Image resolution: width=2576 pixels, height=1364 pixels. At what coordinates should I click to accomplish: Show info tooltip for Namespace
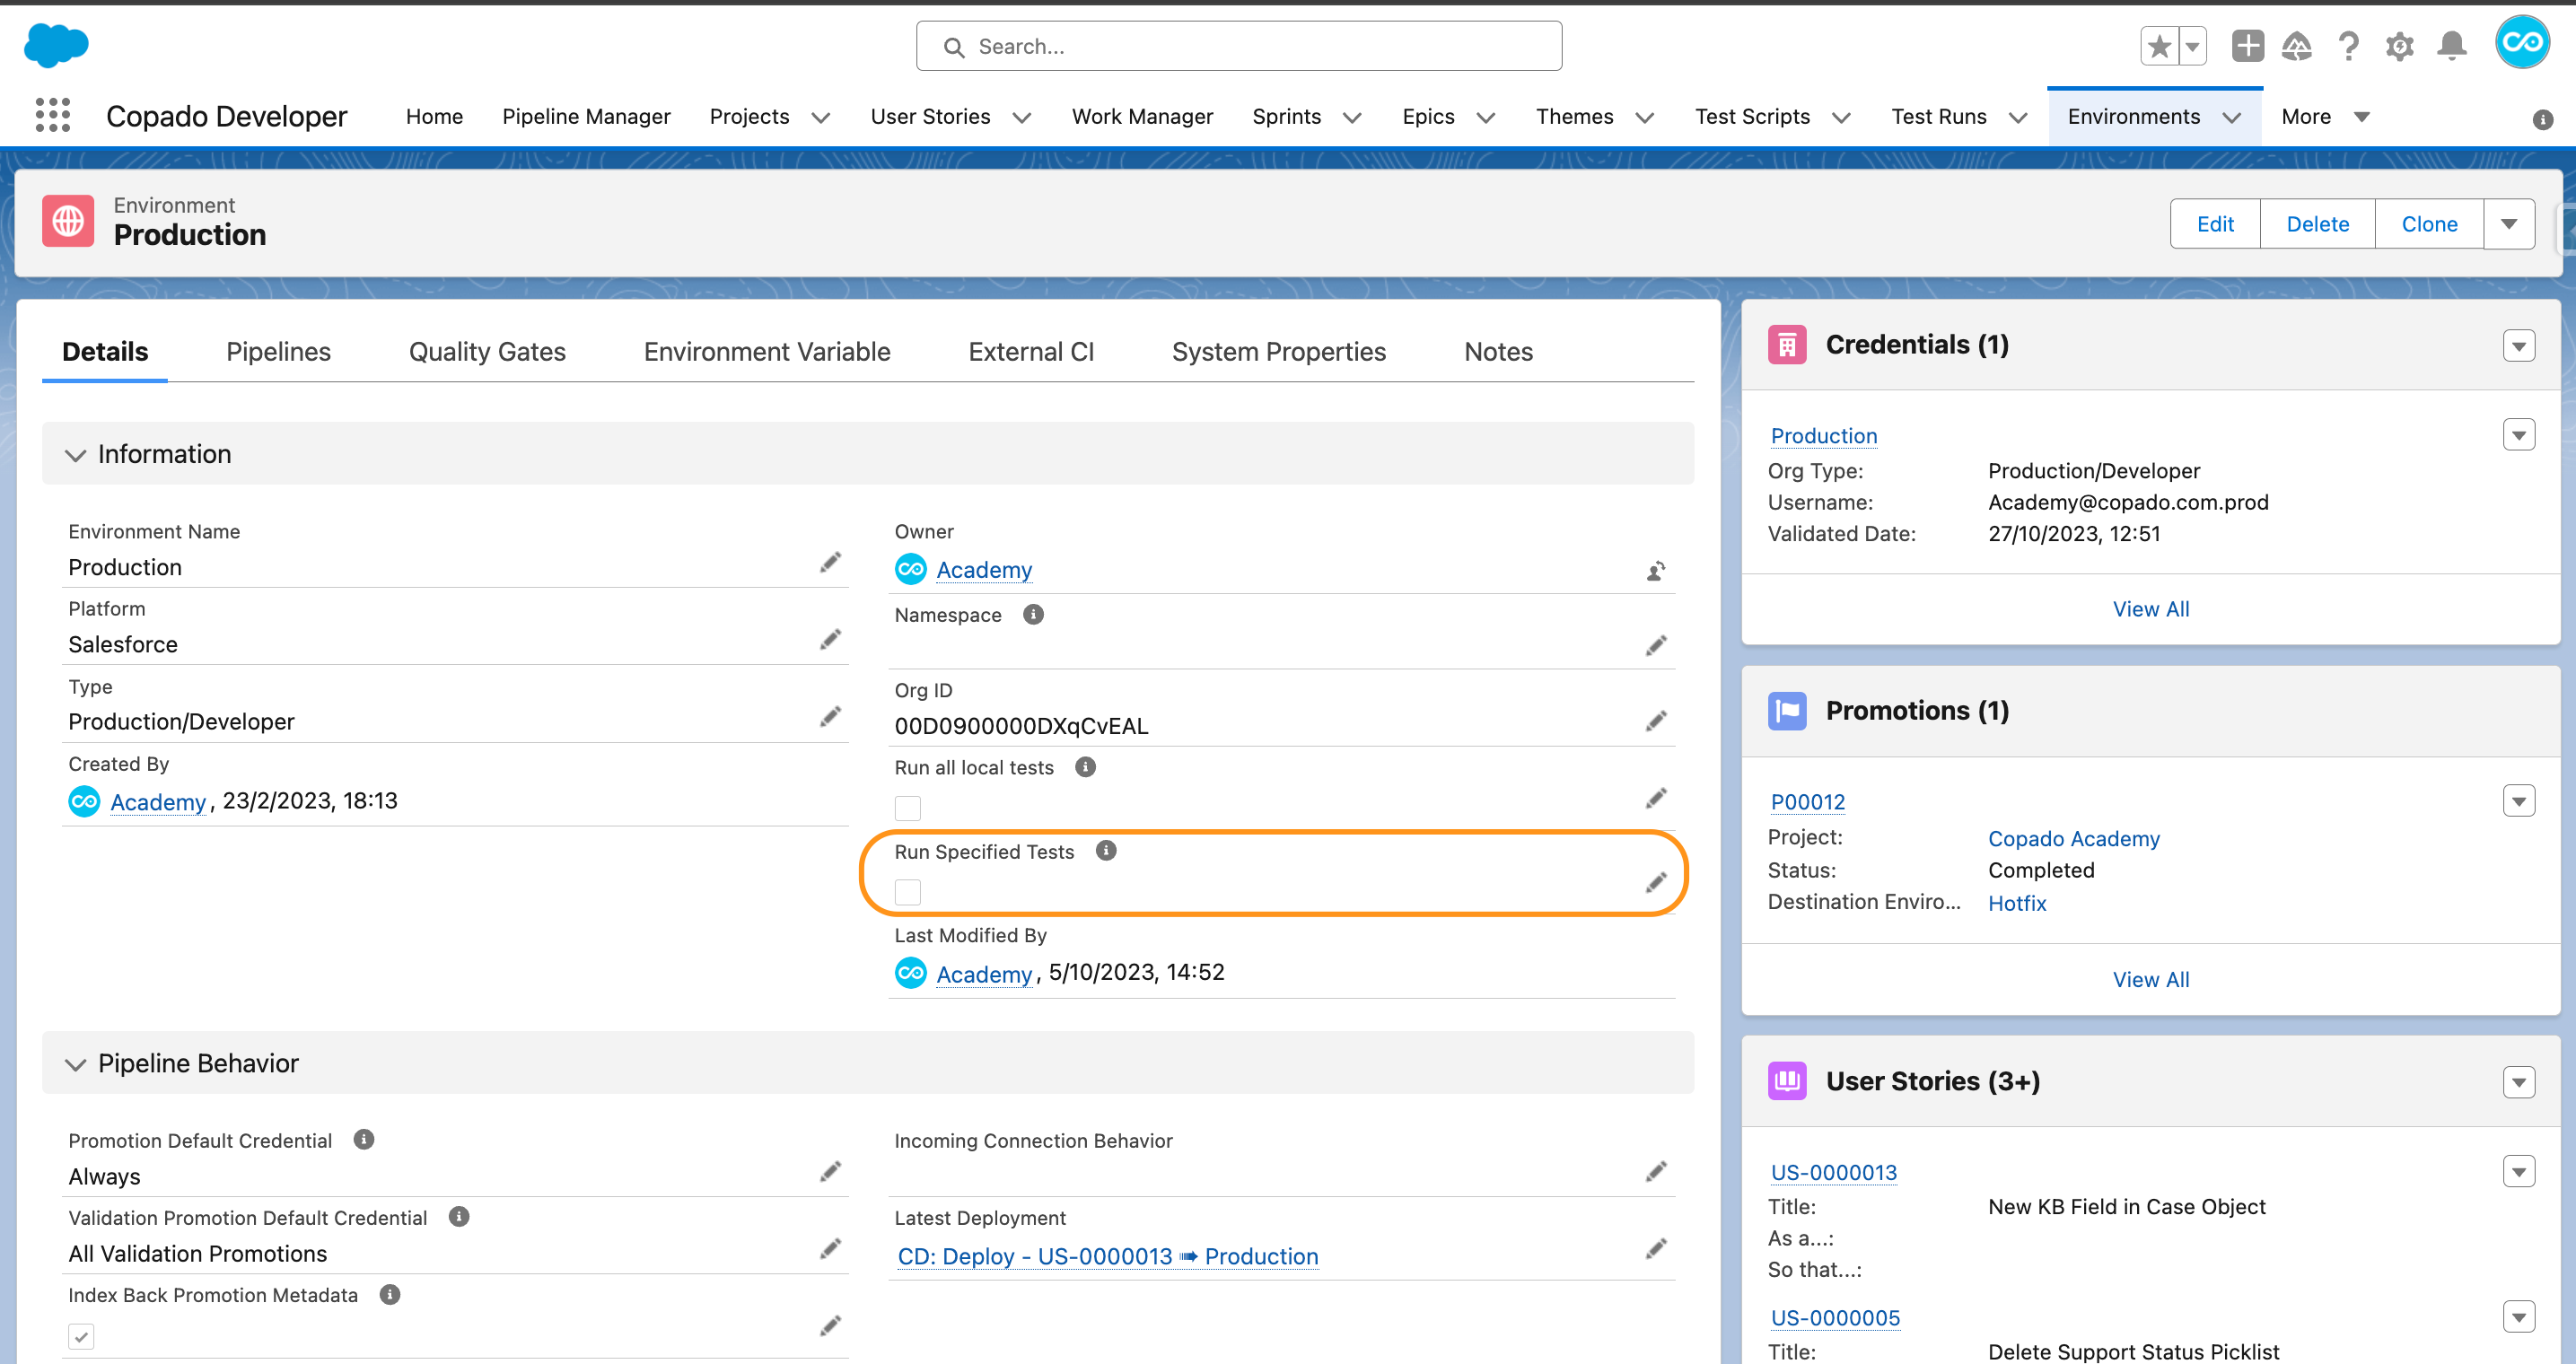(x=1033, y=614)
